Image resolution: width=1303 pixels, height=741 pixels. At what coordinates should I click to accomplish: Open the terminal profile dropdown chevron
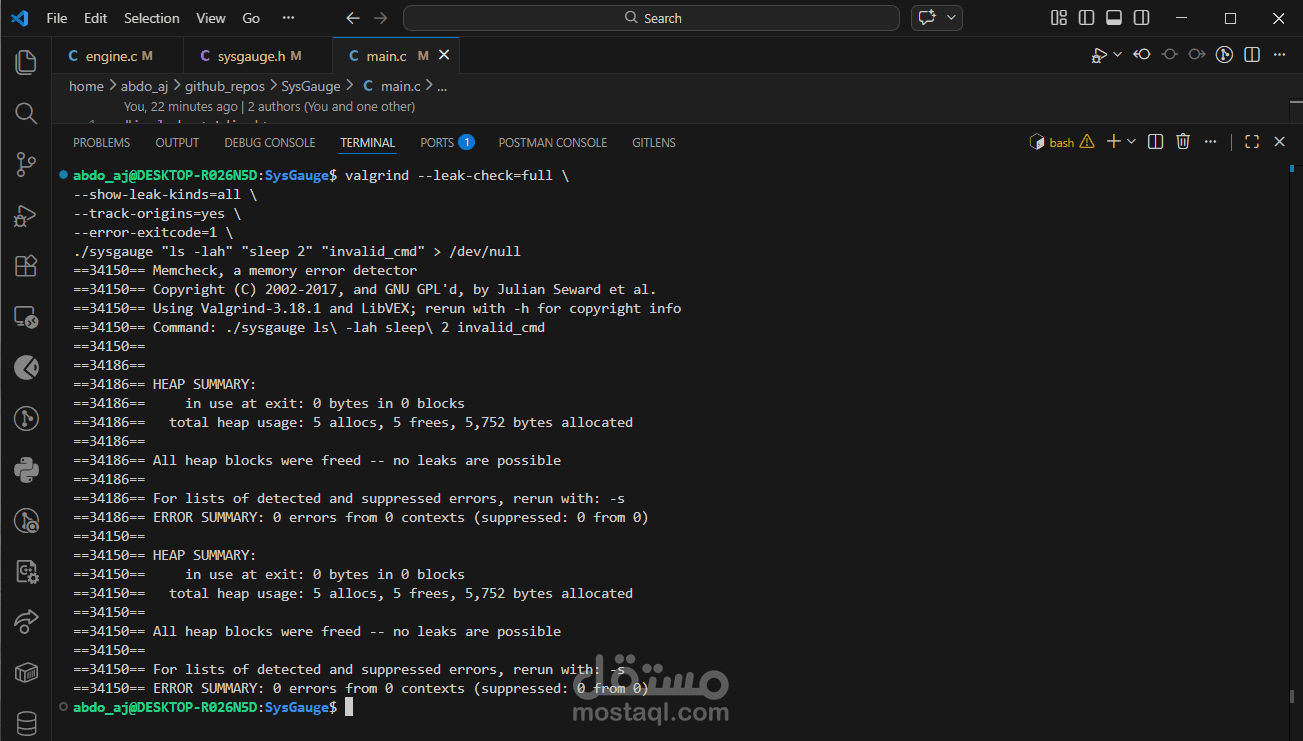(1131, 141)
